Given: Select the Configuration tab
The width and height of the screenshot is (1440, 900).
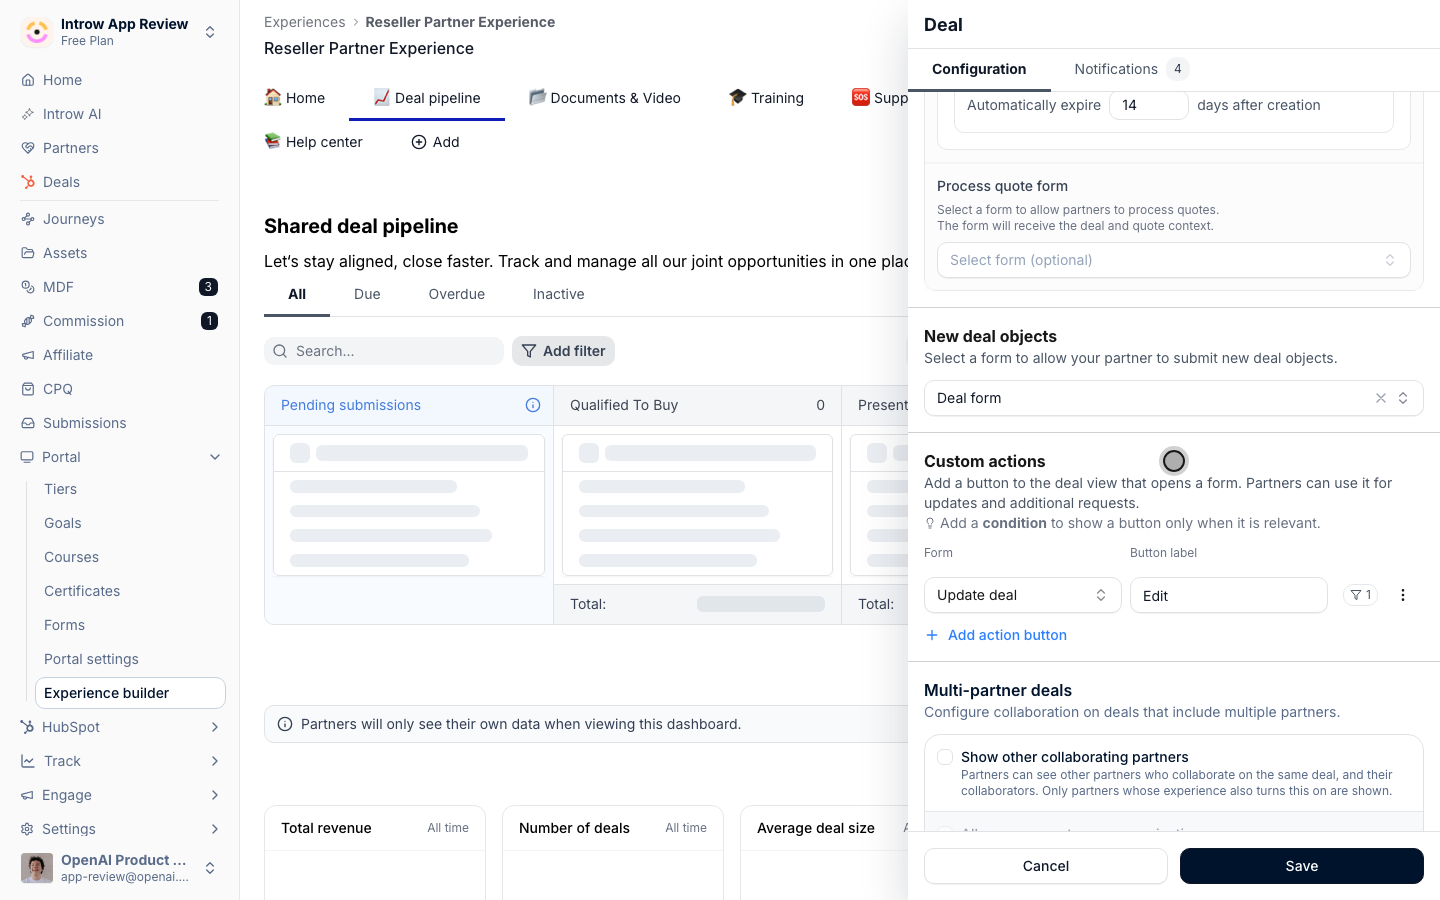Looking at the screenshot, I should [x=979, y=69].
